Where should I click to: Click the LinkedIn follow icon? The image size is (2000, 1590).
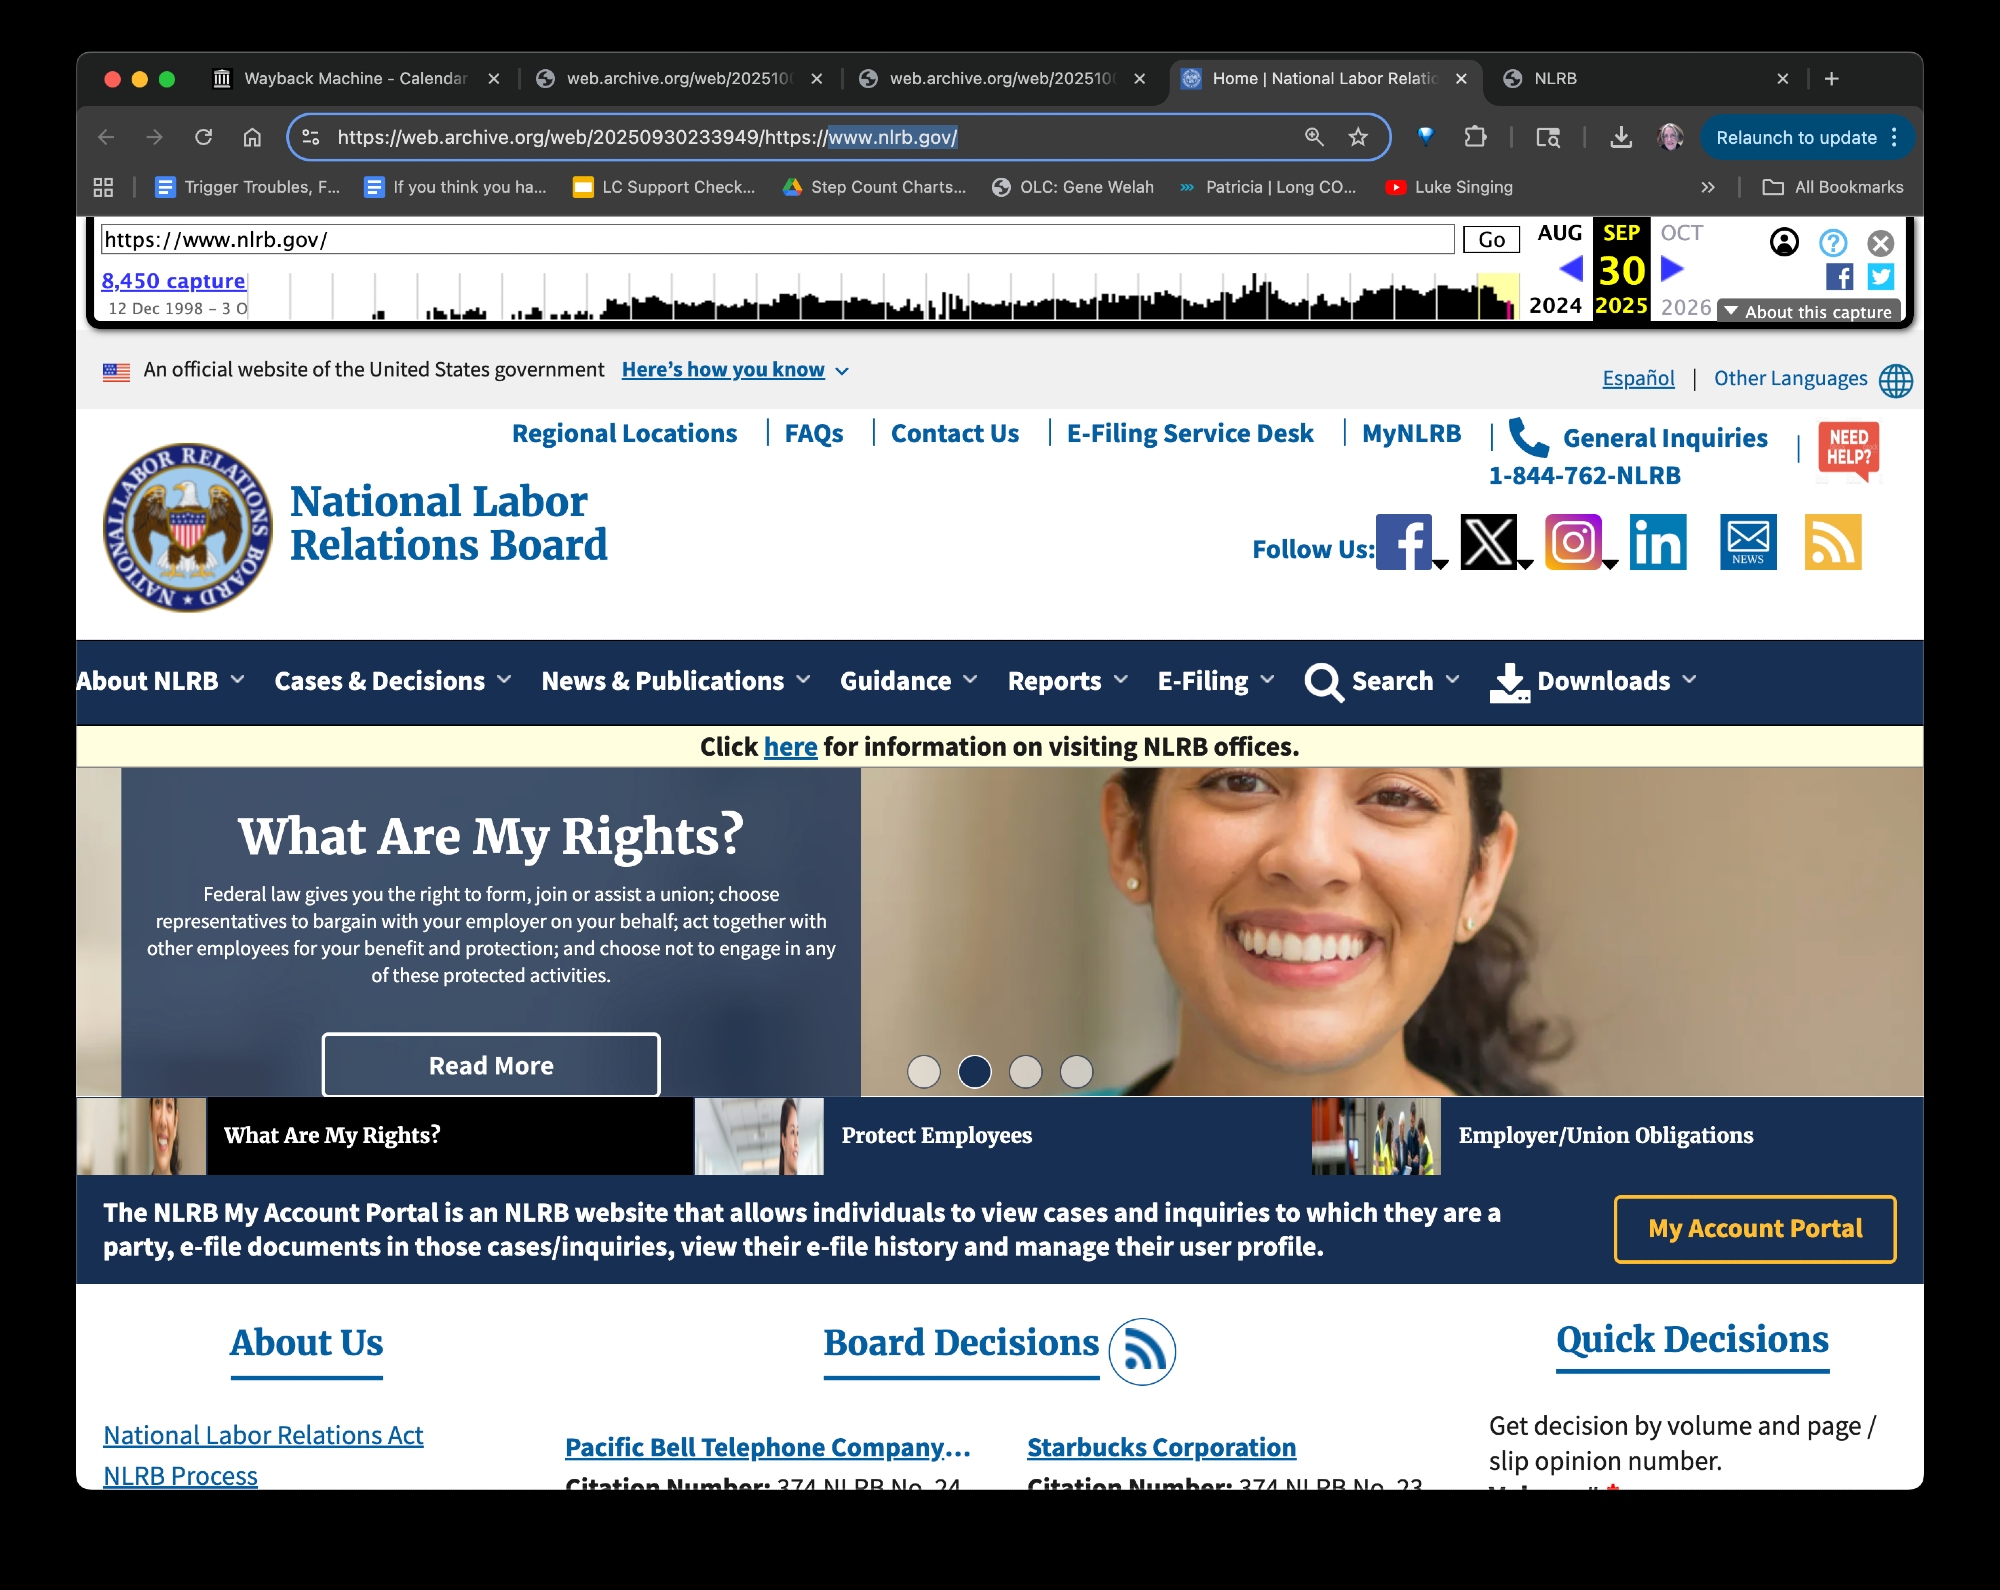click(1658, 542)
